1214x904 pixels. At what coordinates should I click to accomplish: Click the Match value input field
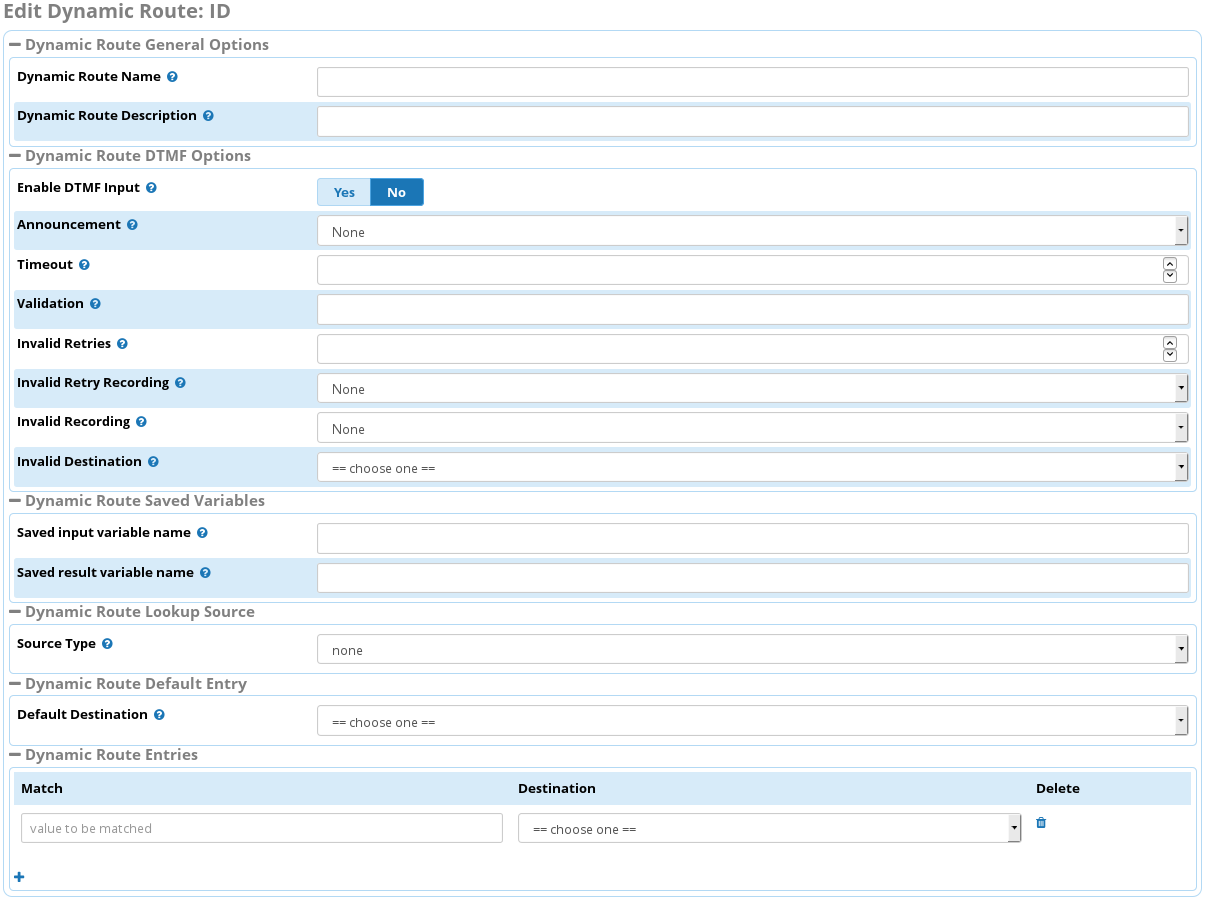point(261,828)
